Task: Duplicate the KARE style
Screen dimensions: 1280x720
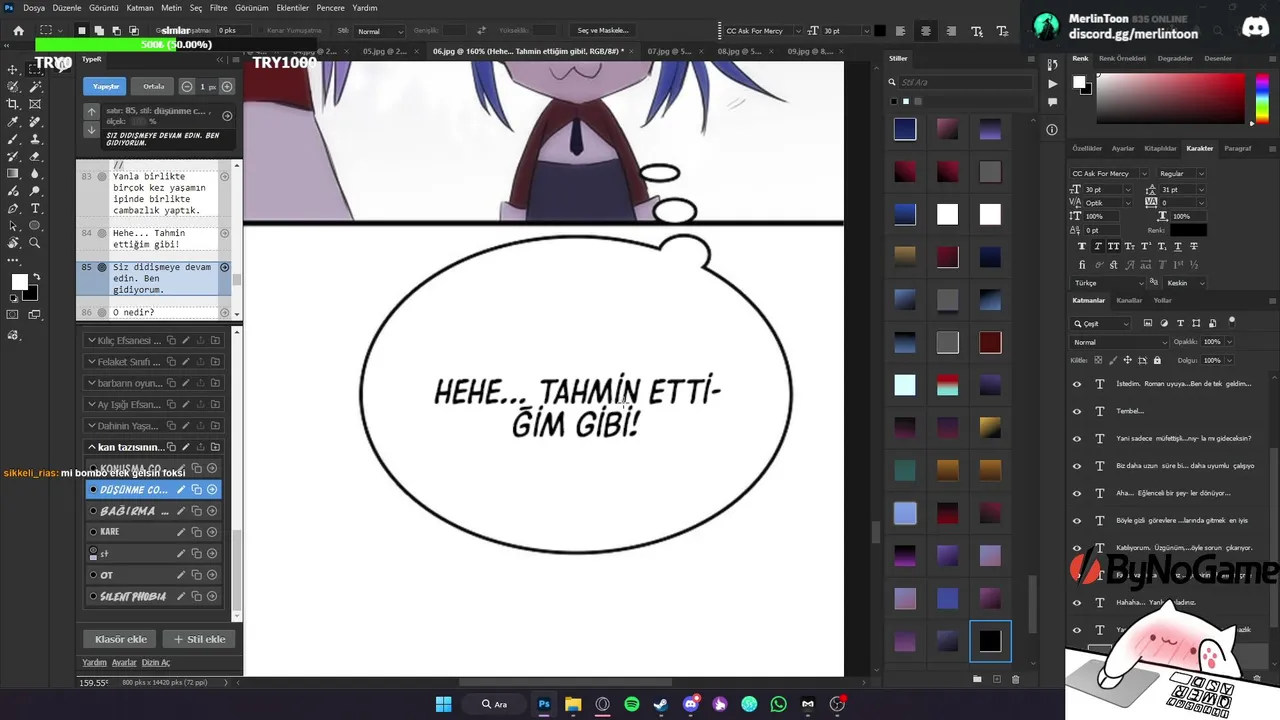Action: click(196, 532)
